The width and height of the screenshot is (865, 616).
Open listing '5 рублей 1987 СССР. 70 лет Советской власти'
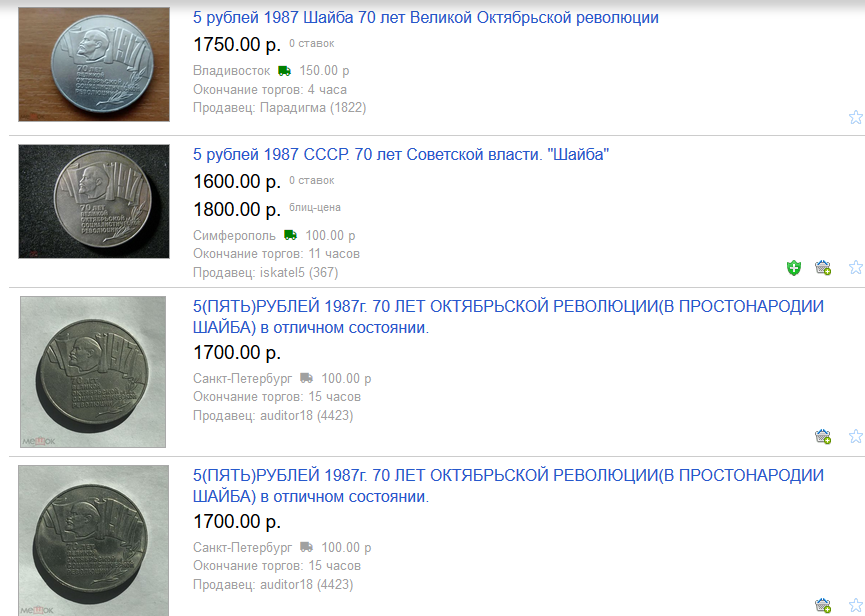tap(401, 154)
